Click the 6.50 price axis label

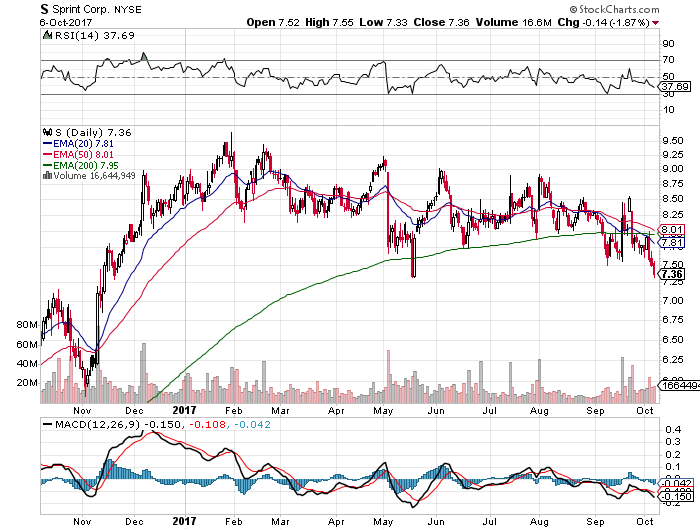(x=673, y=340)
